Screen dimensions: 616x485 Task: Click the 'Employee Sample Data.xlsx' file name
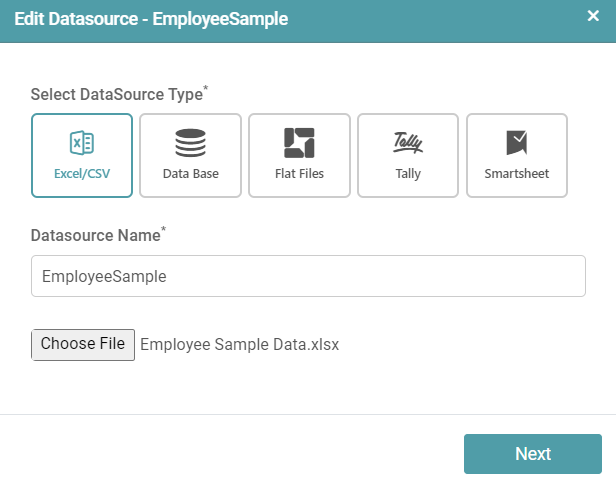pyautogui.click(x=239, y=345)
